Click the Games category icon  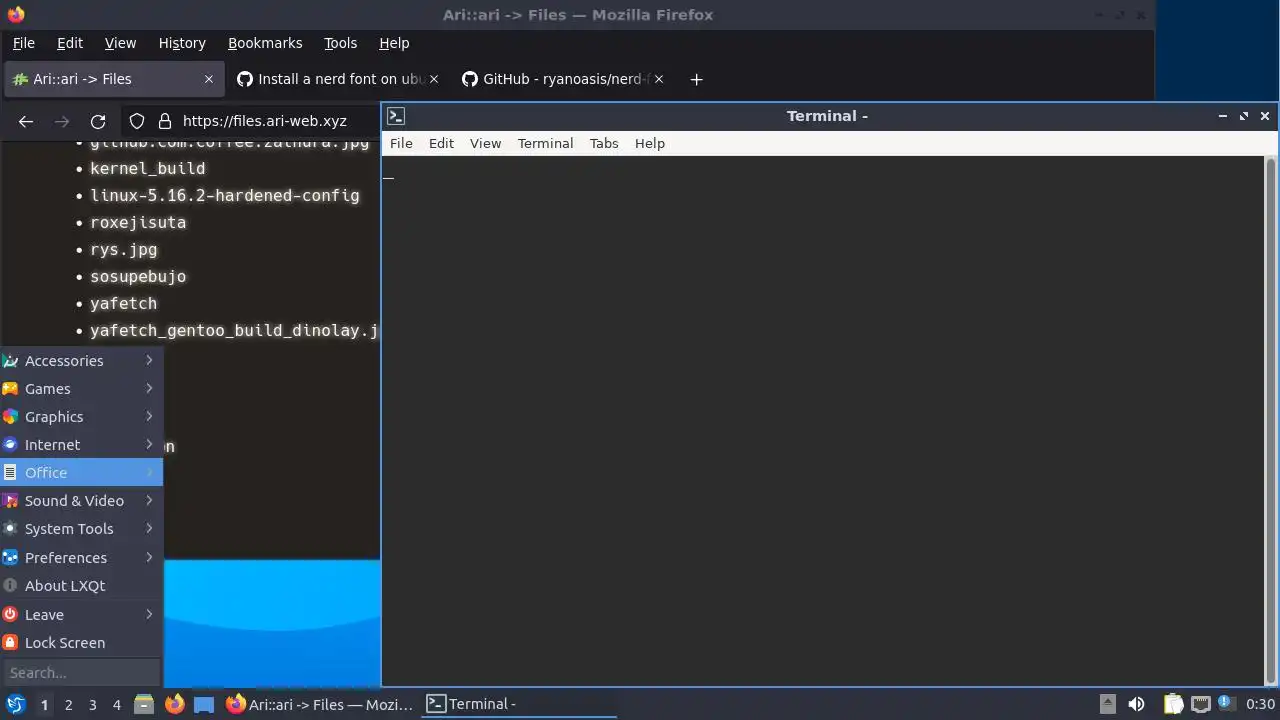click(10, 389)
